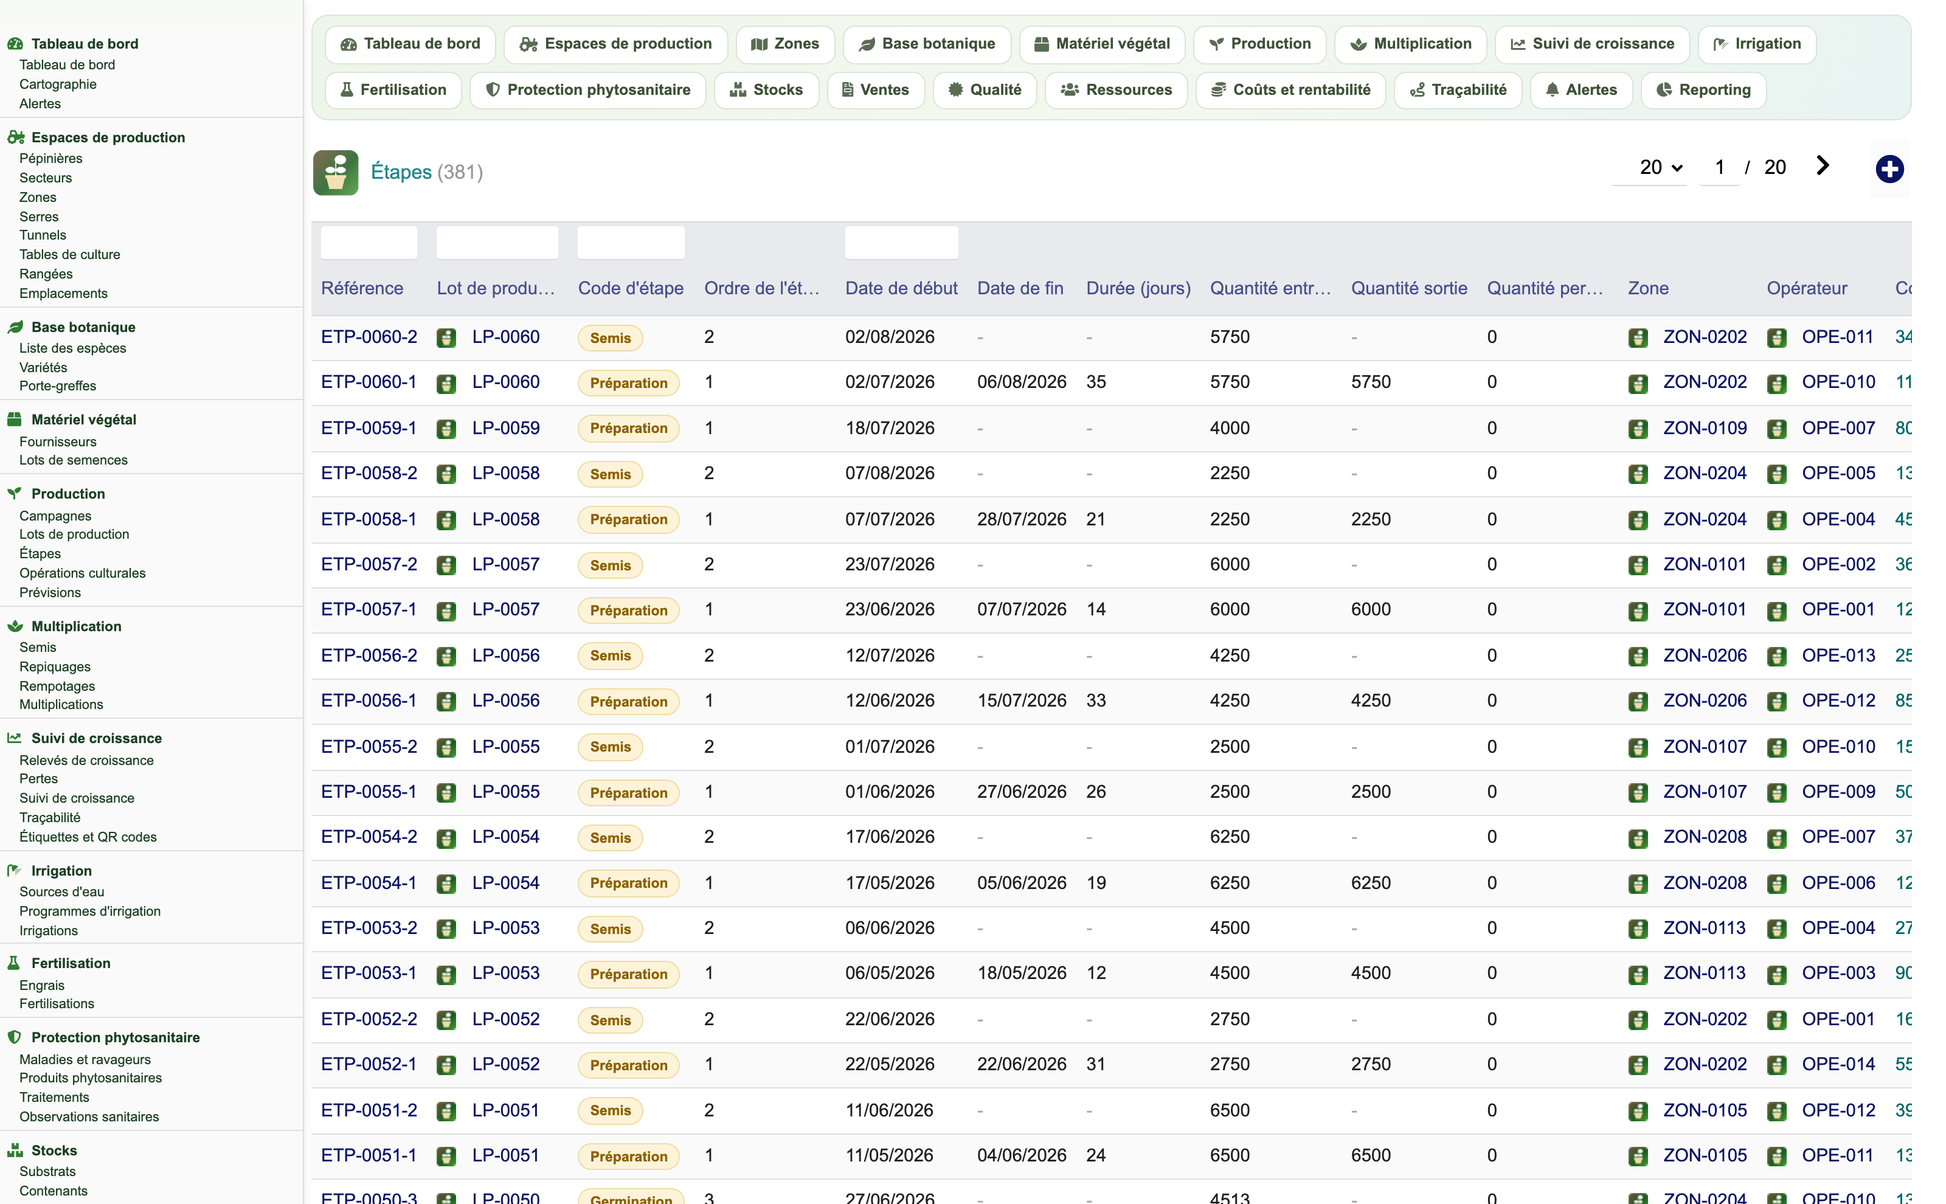This screenshot has width=1946, height=1204.
Task: Sort by the Durée (jours) column header
Action: [1138, 288]
